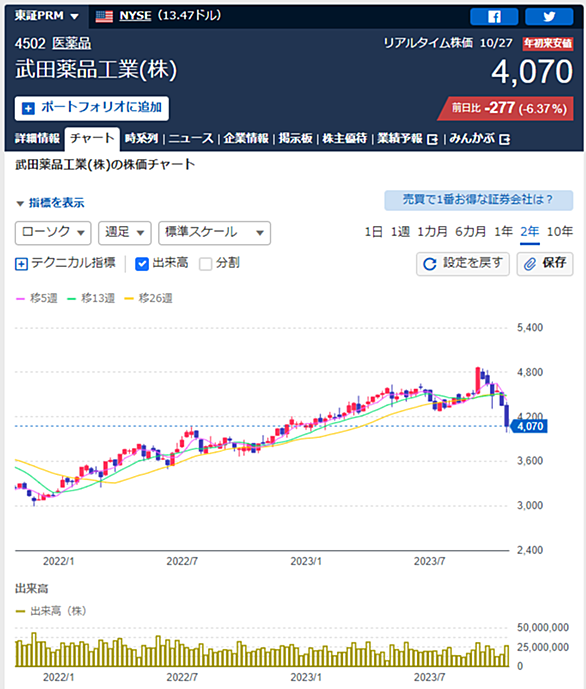
Task: Select the 1週 chart range
Action: pyautogui.click(x=400, y=232)
